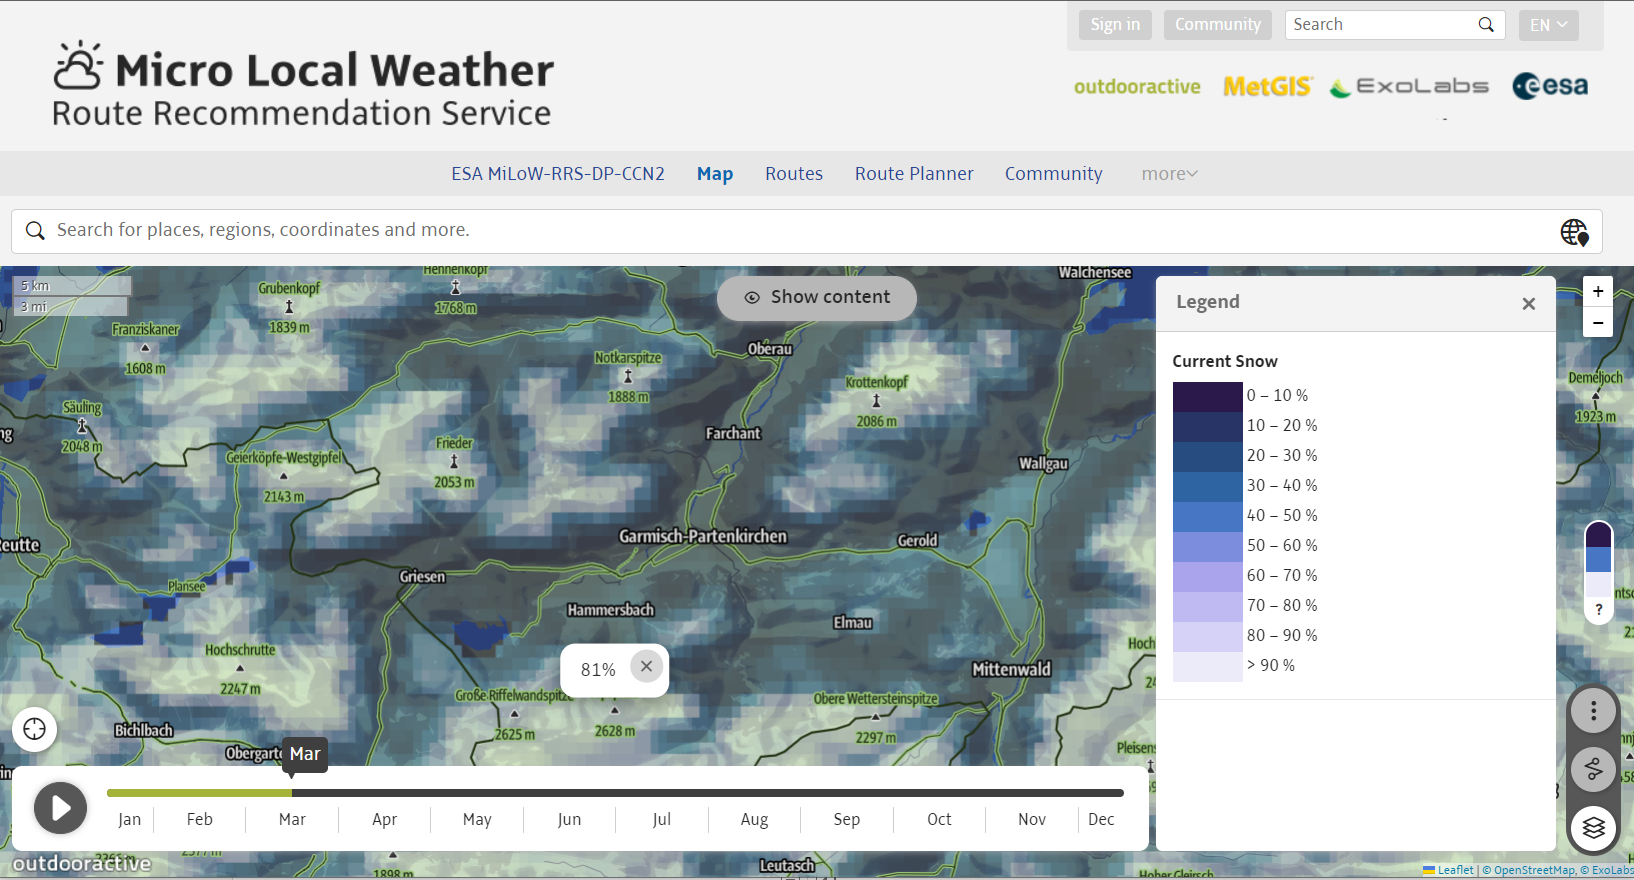Click the Farchant map label
1634x880 pixels.
coord(733,433)
